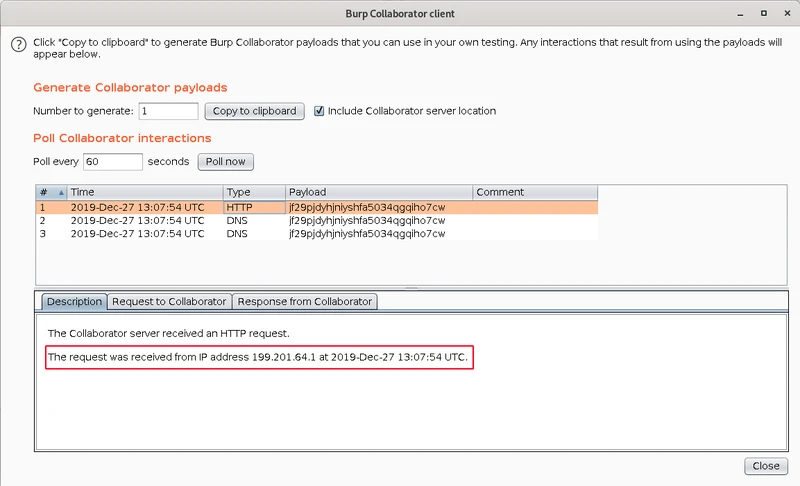Switch to Request to Collaborator tab
The height and width of the screenshot is (486, 800).
[x=169, y=302]
